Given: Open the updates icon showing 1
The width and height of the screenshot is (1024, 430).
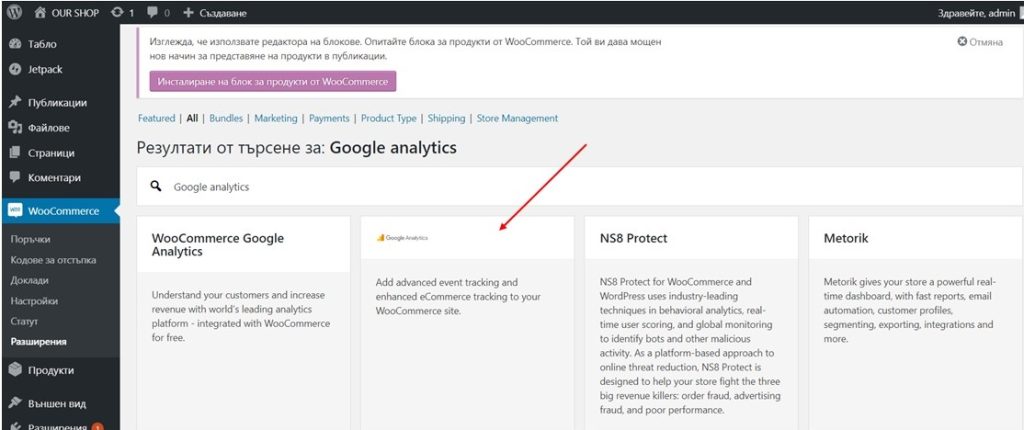Looking at the screenshot, I should point(118,12).
